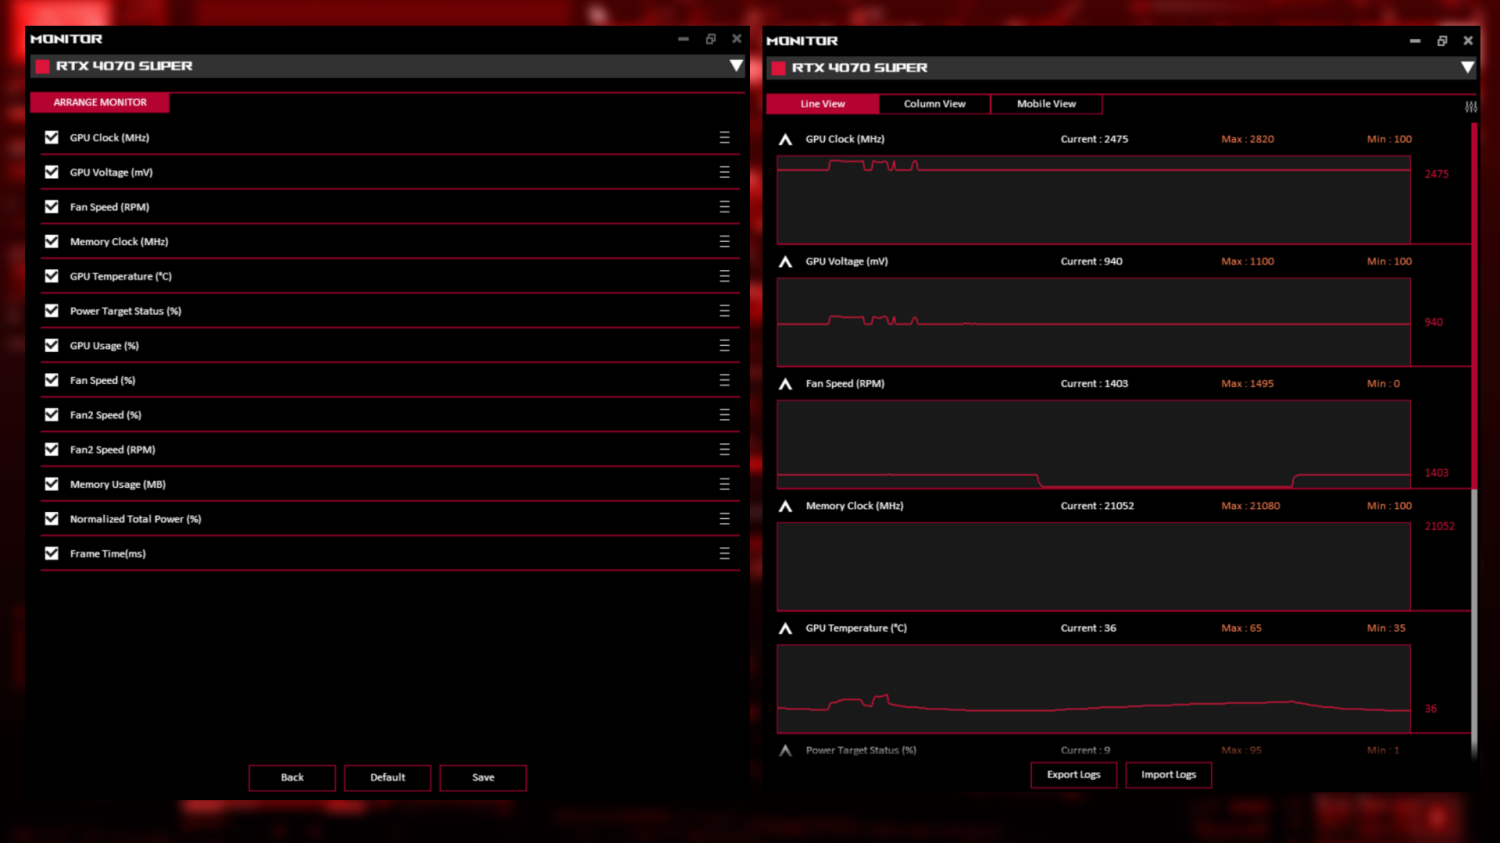
Task: Switch to Column View tab
Action: click(x=934, y=104)
